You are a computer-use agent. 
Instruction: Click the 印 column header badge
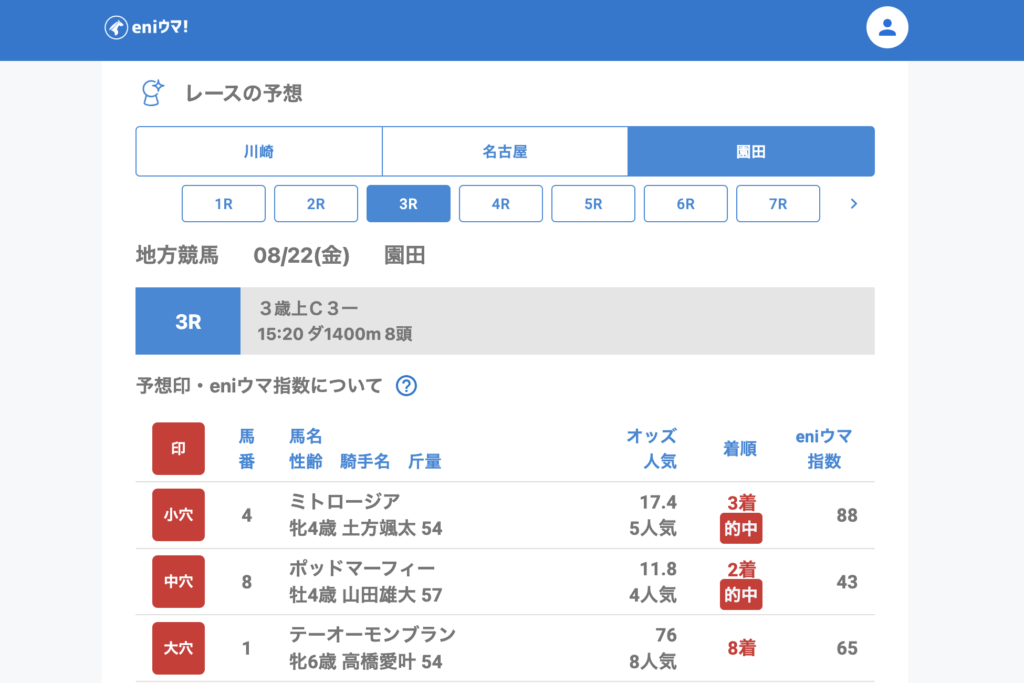click(x=178, y=449)
